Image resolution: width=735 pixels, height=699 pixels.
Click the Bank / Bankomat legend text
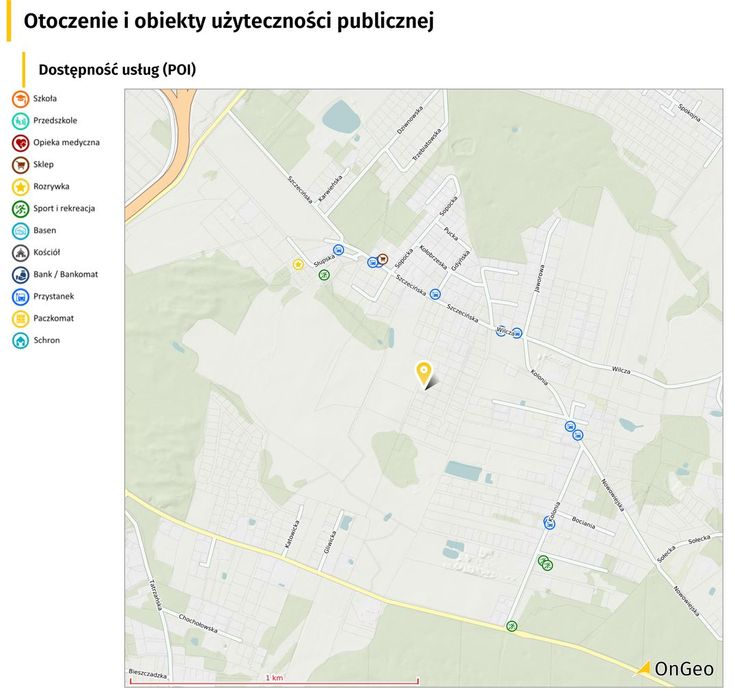(x=66, y=274)
